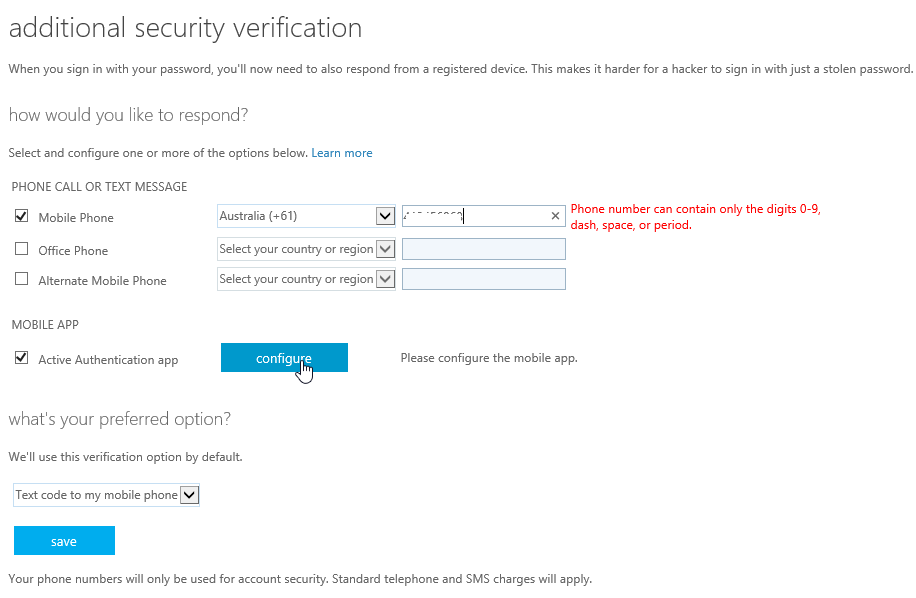Clear the mobile phone number with X icon

coord(555,216)
